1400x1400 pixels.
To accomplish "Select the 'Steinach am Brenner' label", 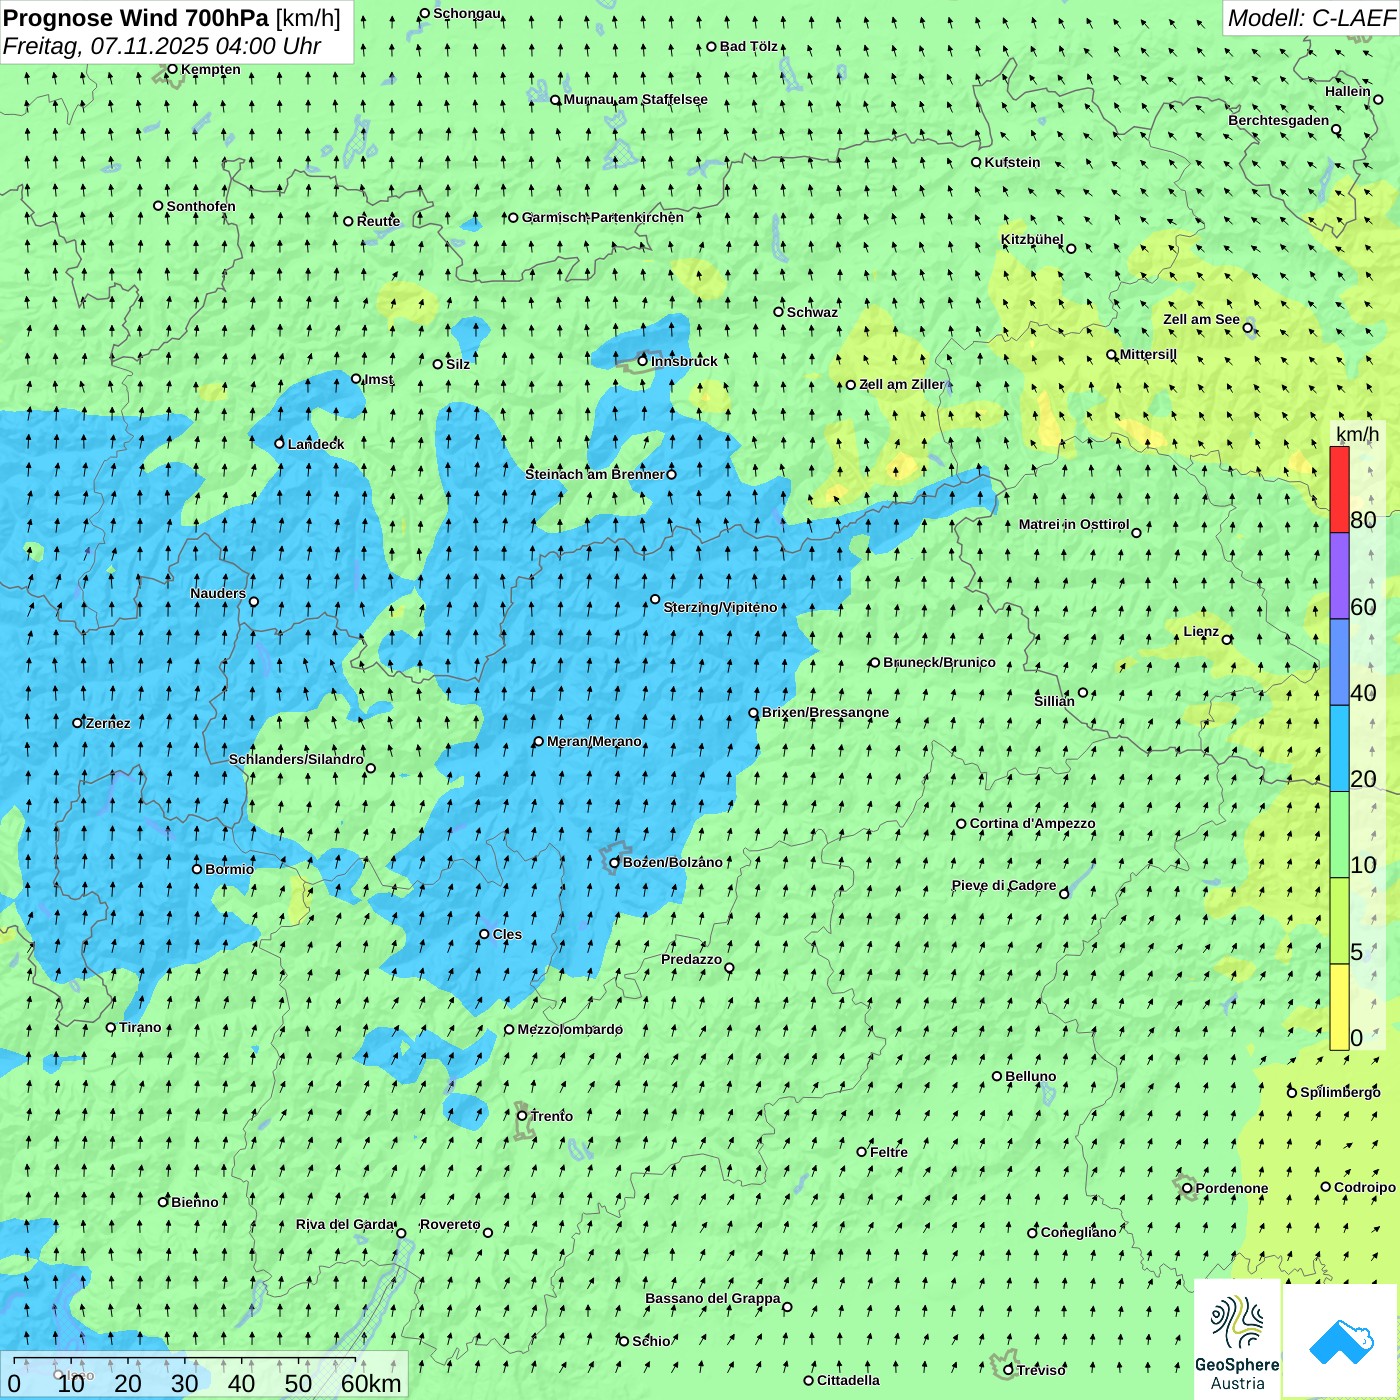I will click(595, 474).
